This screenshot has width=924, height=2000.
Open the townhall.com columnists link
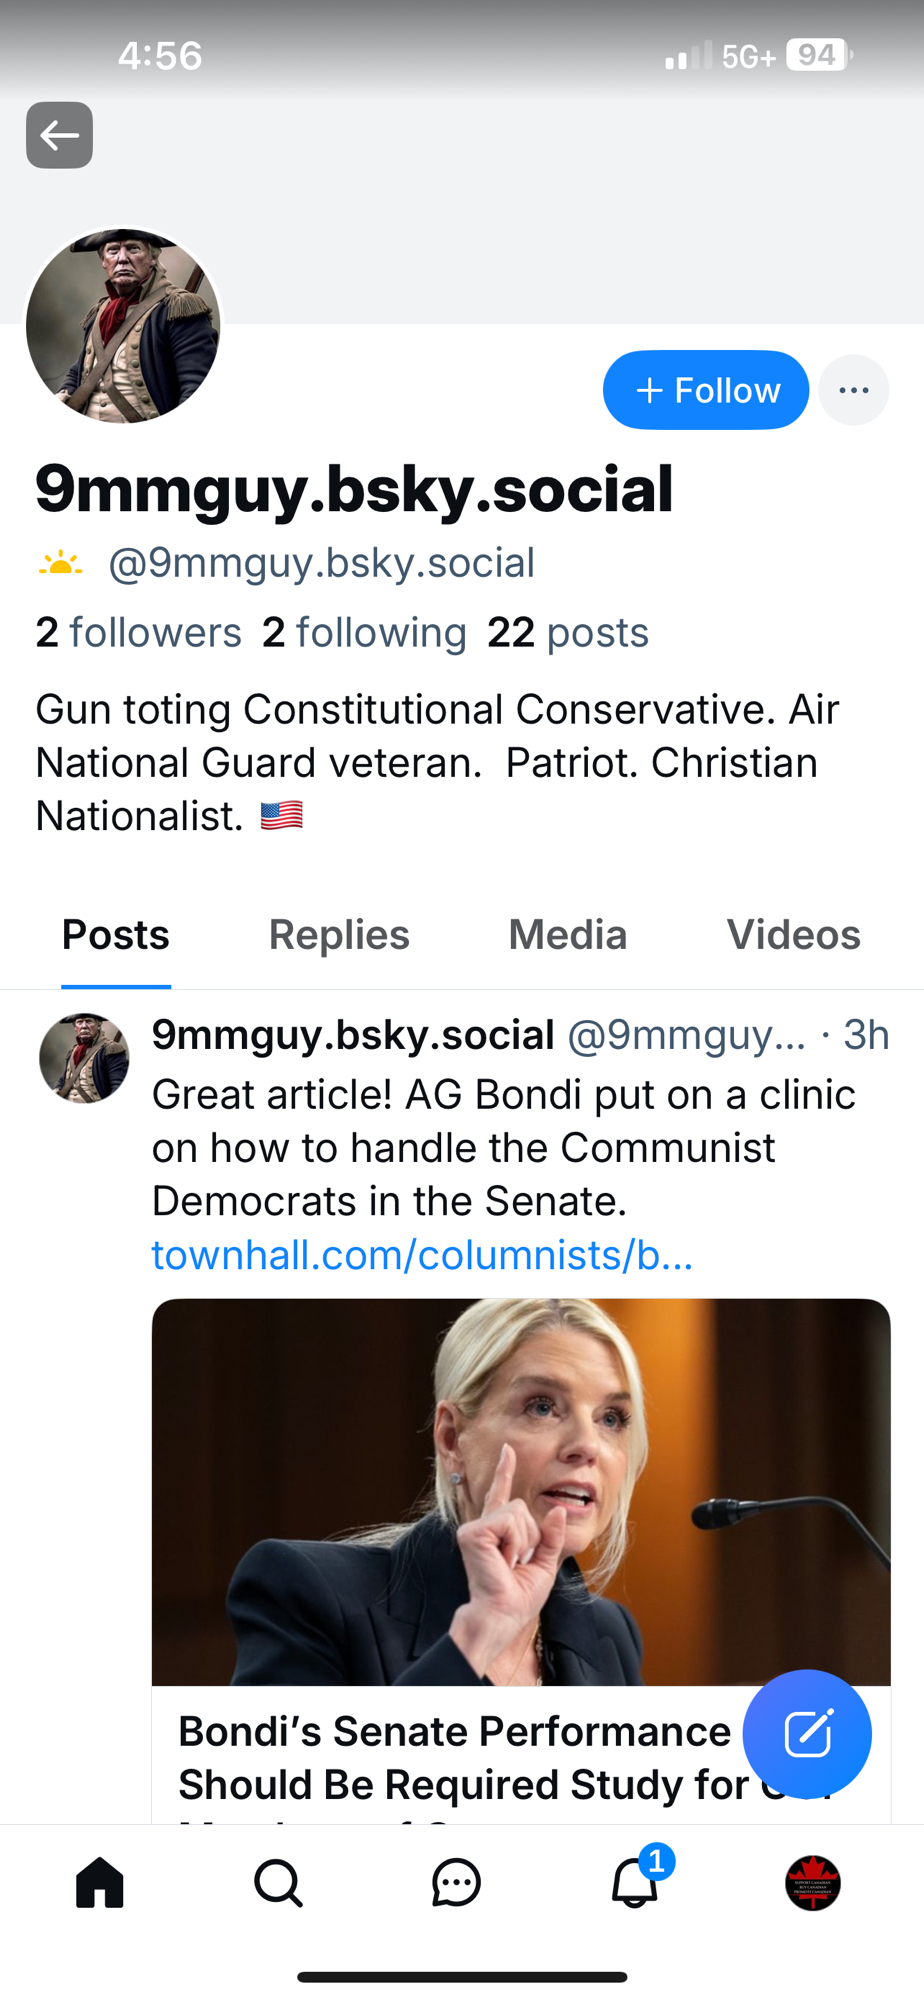coord(422,1255)
